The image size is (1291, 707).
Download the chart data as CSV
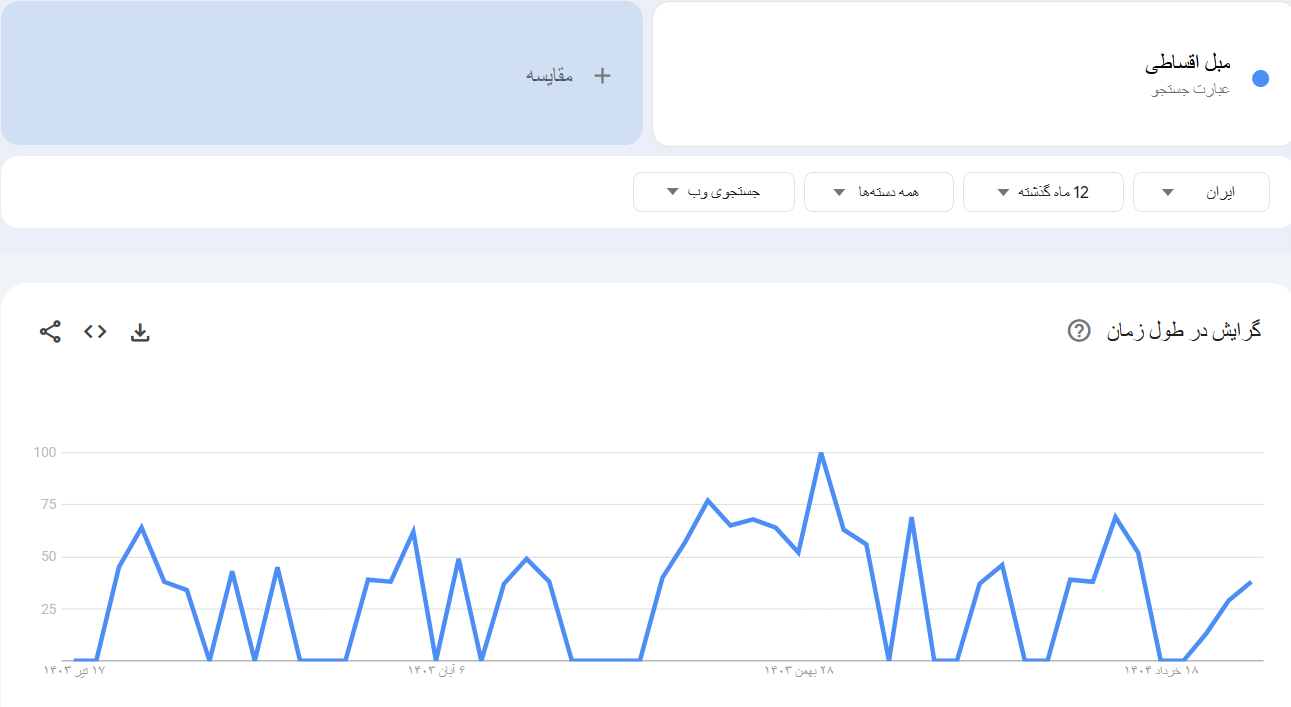140,332
